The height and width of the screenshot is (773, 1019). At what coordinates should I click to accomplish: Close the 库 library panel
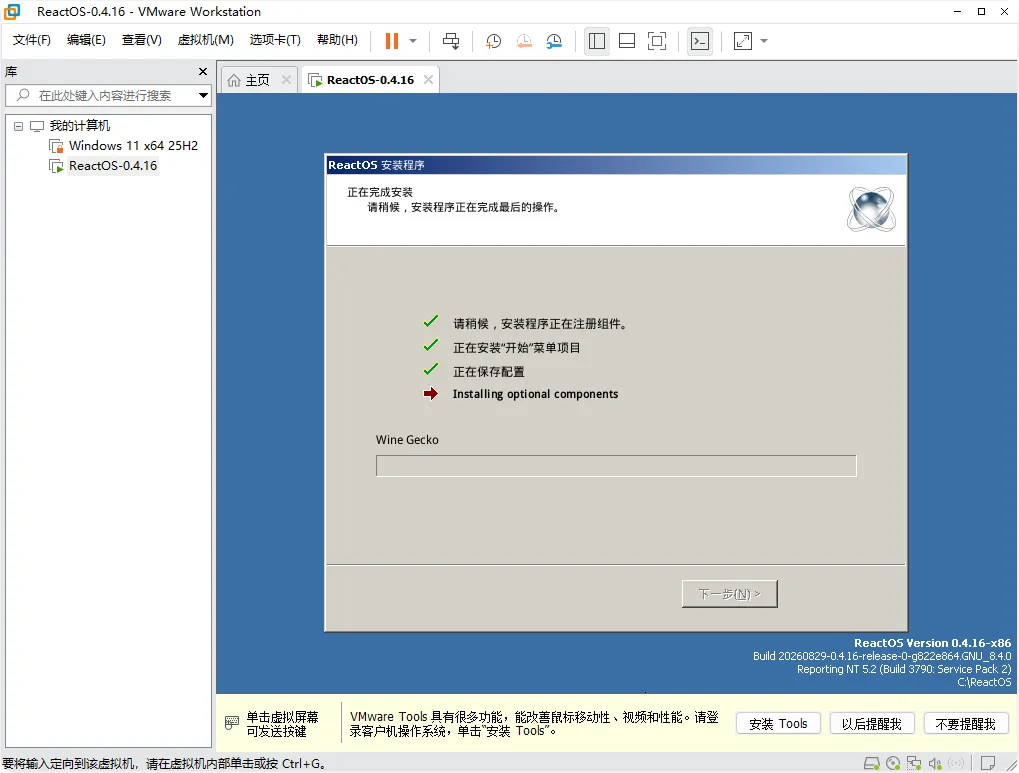pos(203,72)
